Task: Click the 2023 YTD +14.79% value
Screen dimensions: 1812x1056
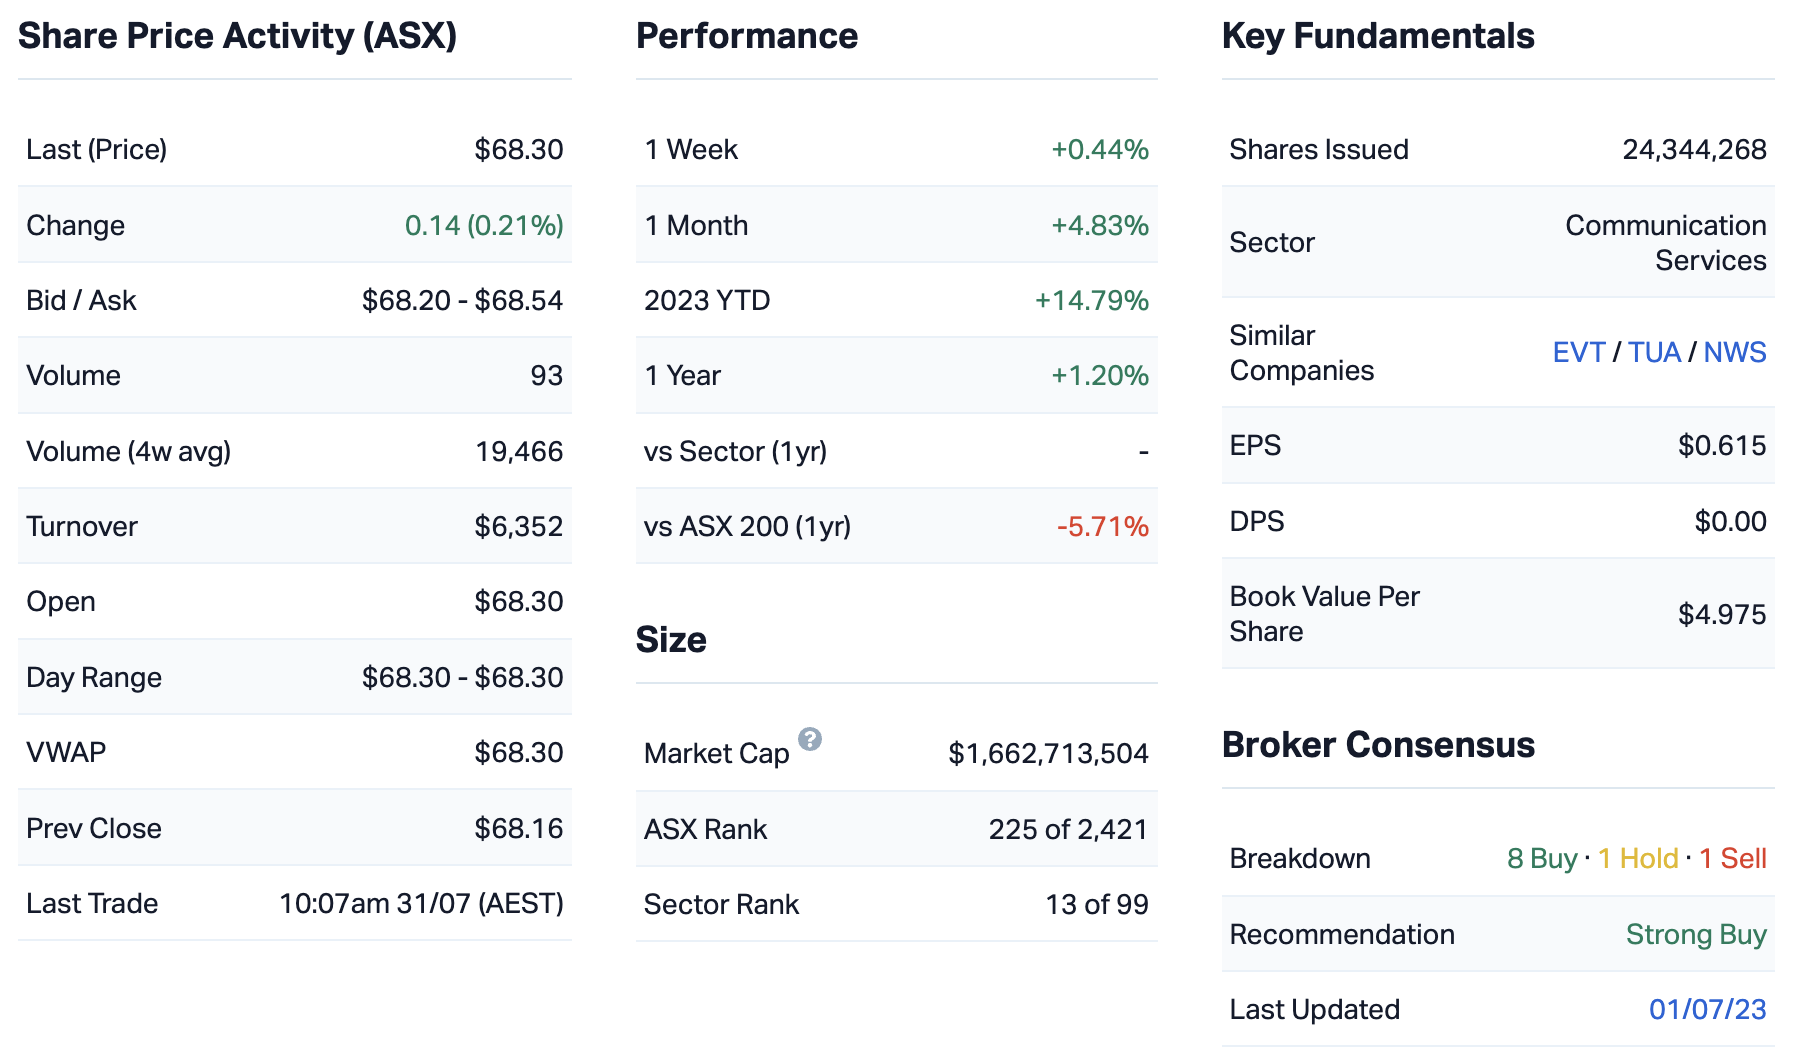Action: (1091, 300)
